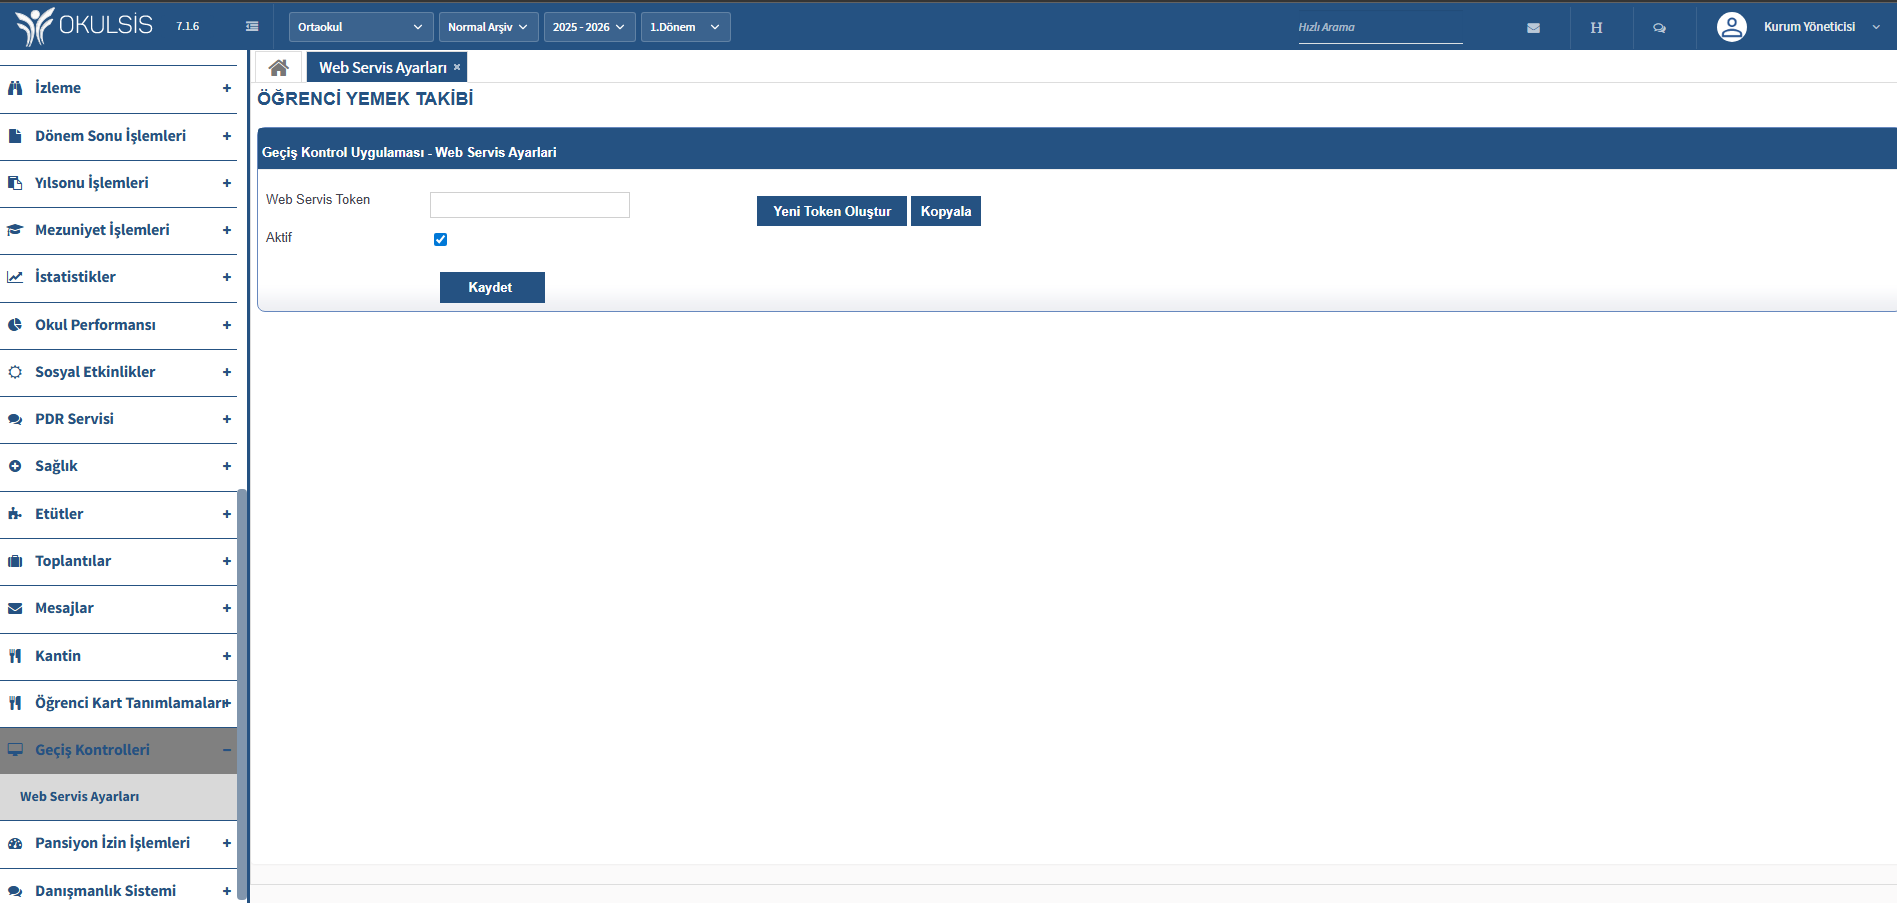1897x903 pixels.
Task: Open the chat bubbles icon in header
Action: click(1659, 28)
